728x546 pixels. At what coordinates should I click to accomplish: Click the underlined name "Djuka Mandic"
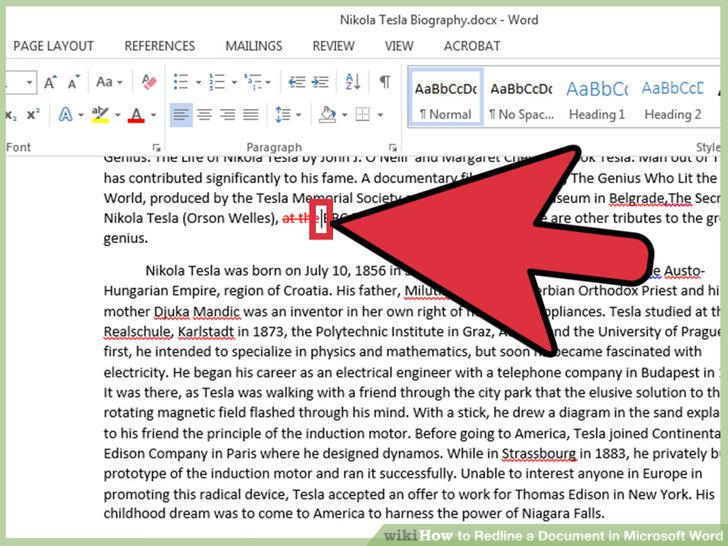[197, 312]
